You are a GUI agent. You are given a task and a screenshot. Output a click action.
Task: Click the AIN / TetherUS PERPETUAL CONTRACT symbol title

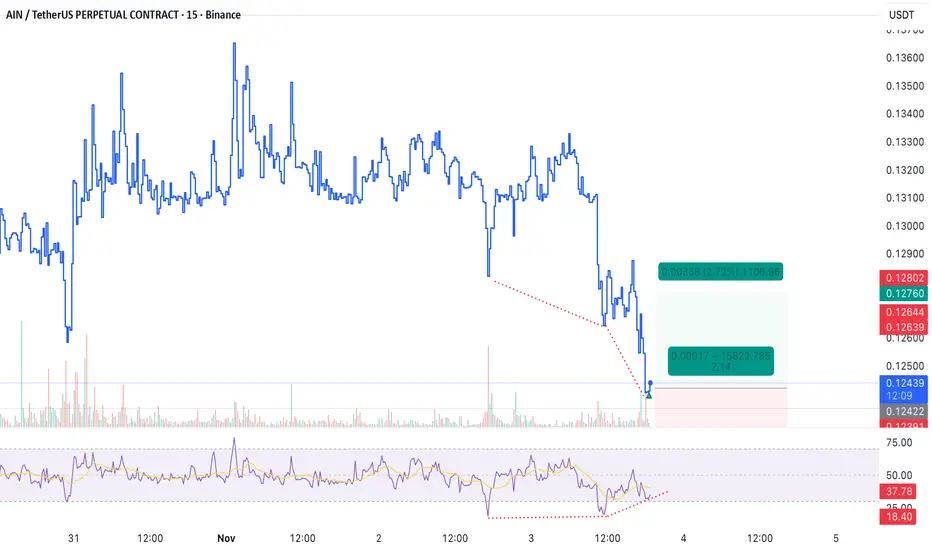click(x=123, y=15)
